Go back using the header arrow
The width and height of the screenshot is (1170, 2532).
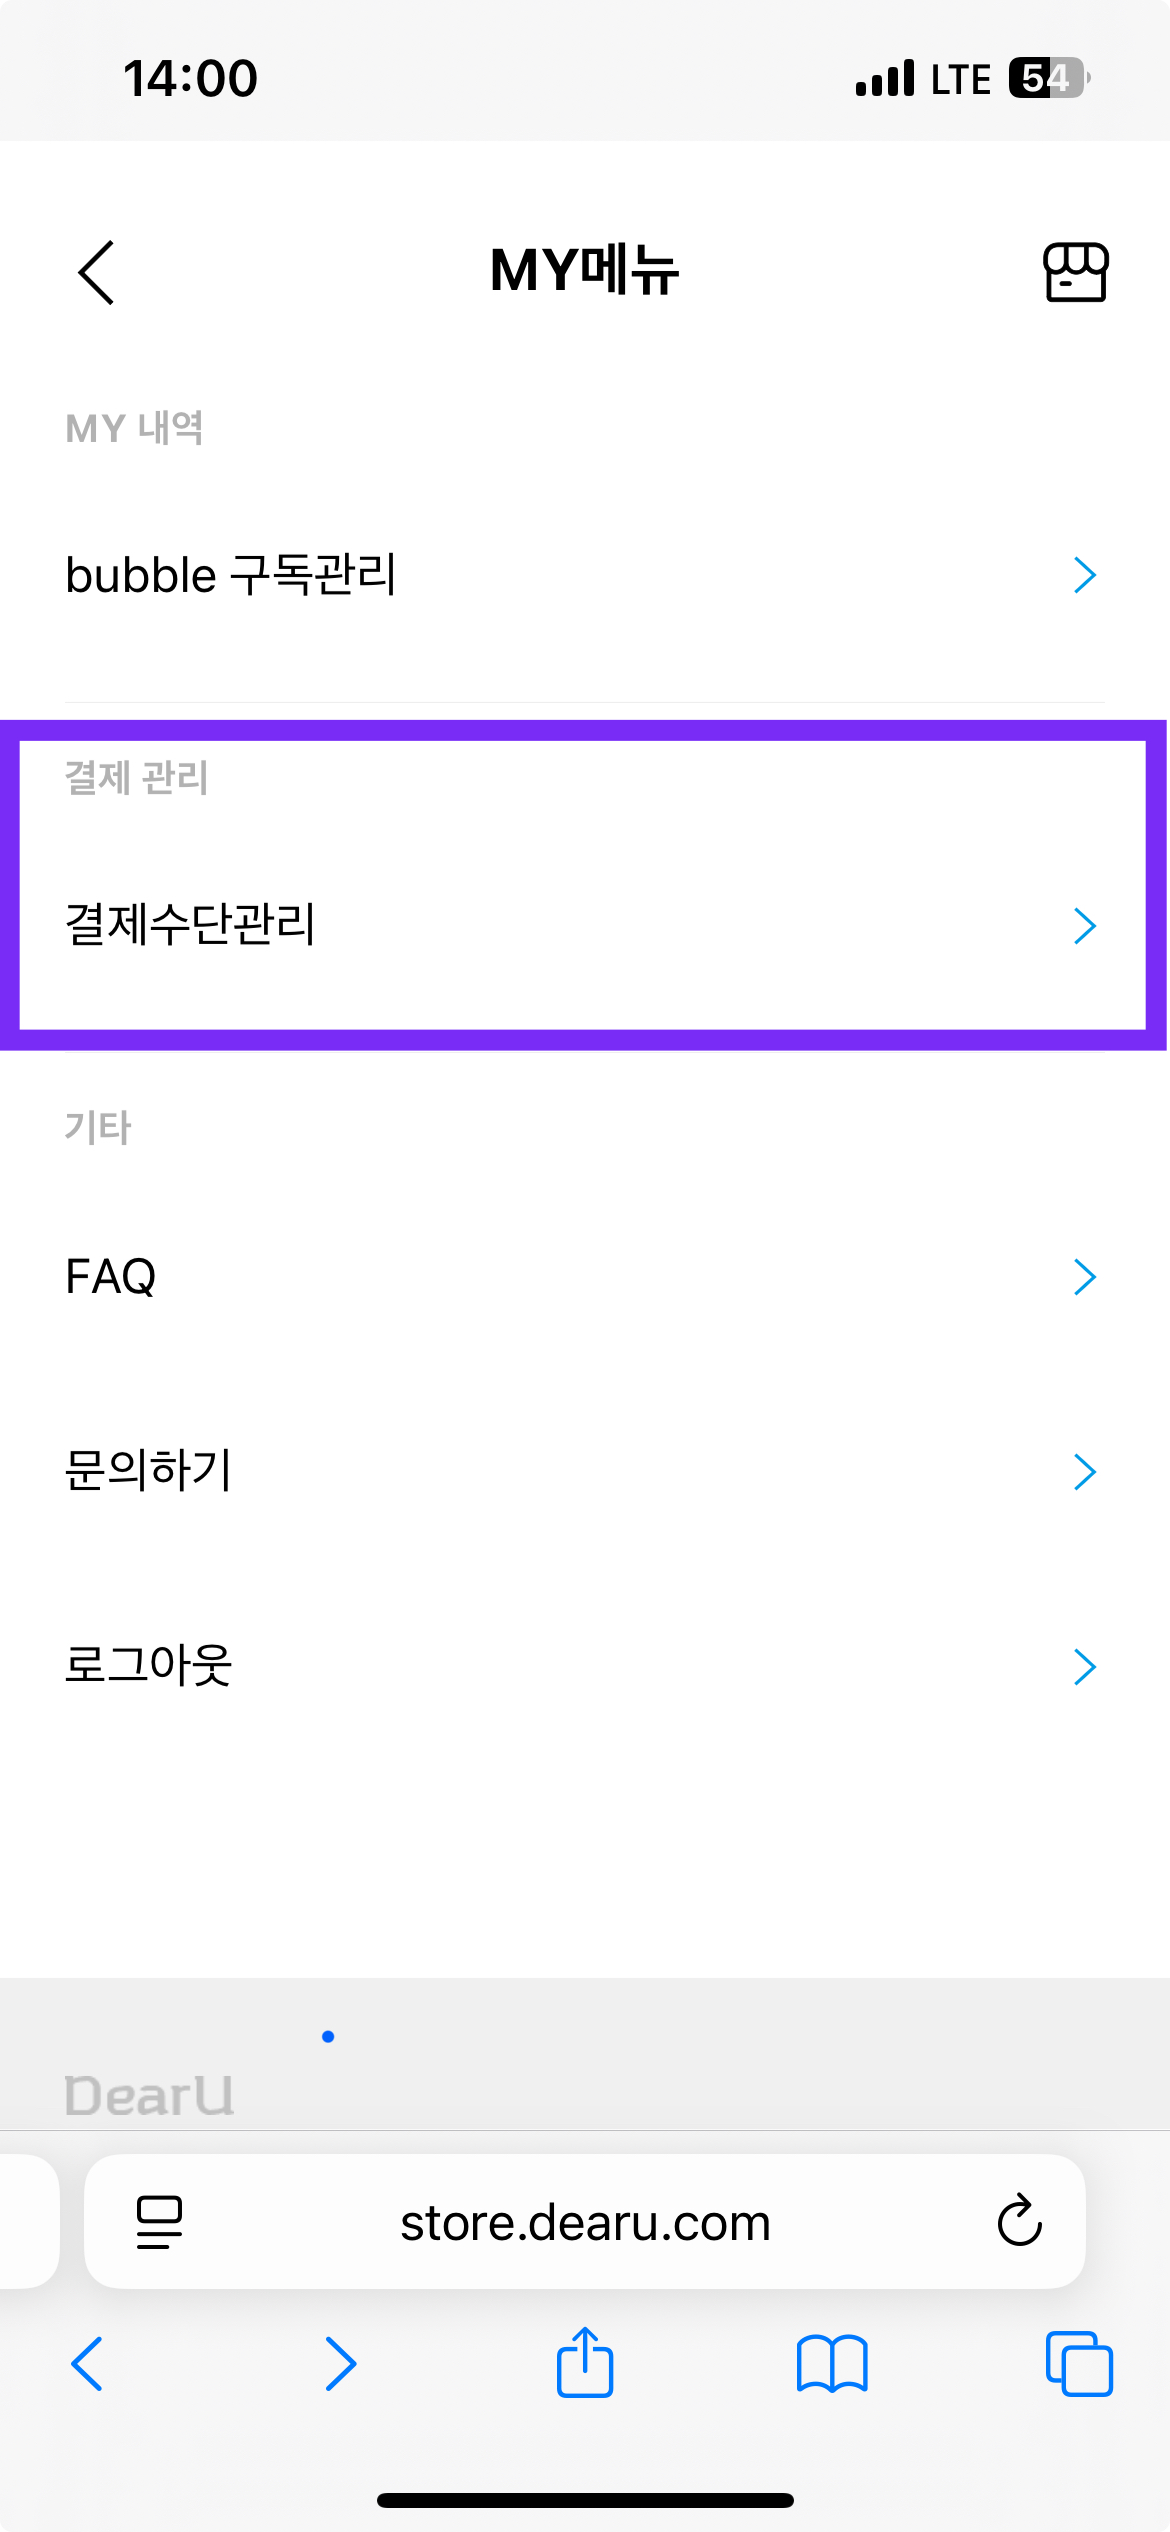[x=96, y=272]
